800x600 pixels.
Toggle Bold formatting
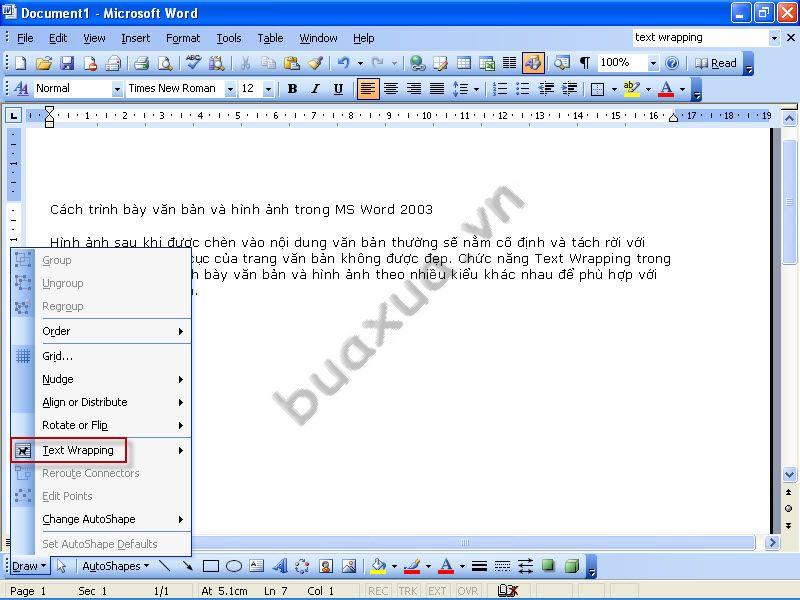pos(292,89)
